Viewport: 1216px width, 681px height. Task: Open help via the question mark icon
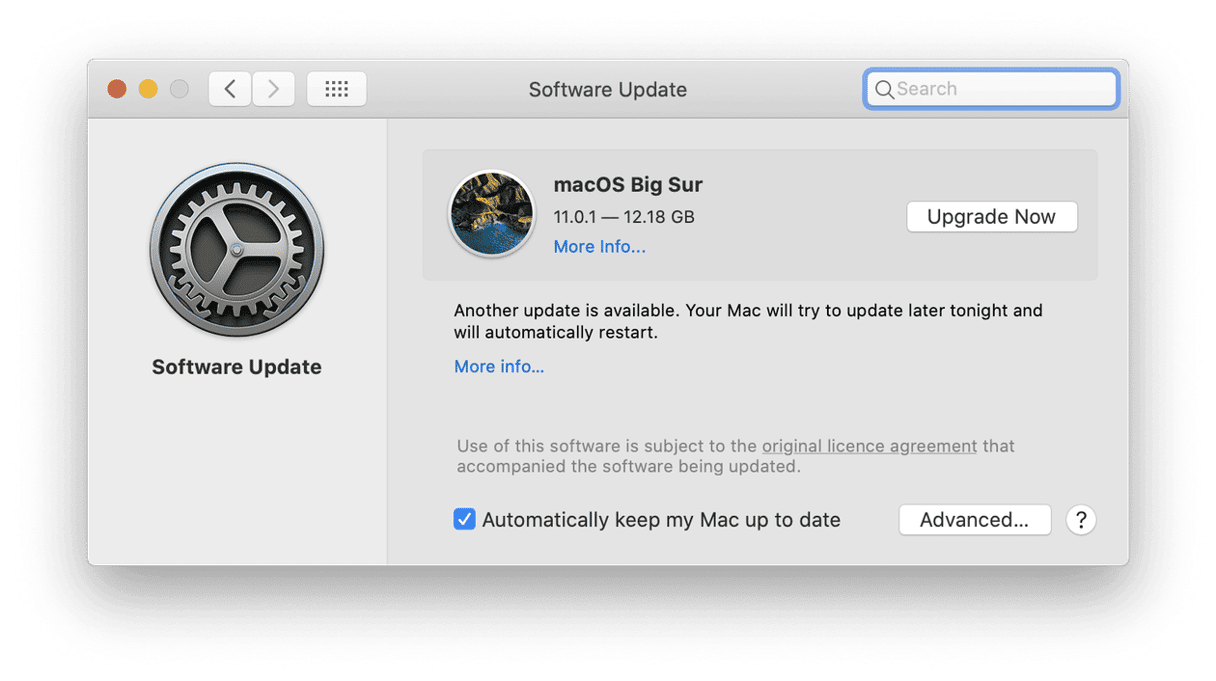(x=1081, y=520)
